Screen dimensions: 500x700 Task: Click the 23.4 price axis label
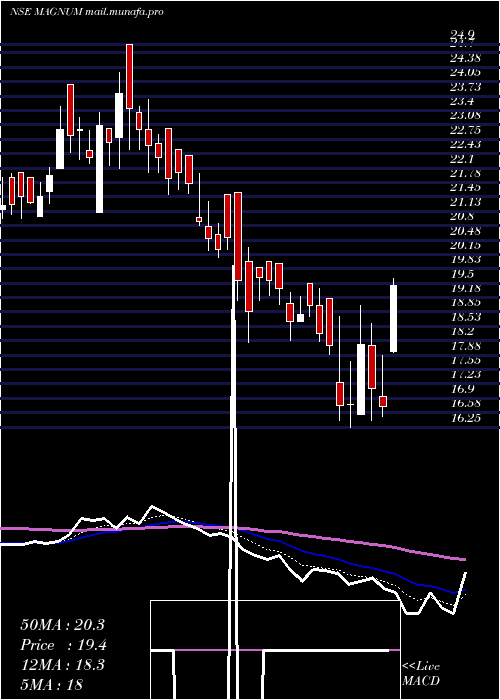coord(462,101)
